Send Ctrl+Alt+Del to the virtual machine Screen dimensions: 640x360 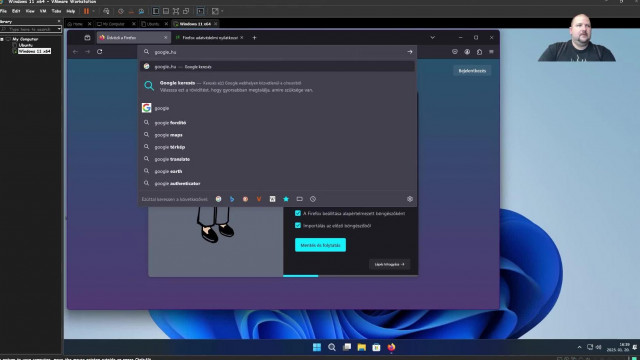tap(106, 11)
